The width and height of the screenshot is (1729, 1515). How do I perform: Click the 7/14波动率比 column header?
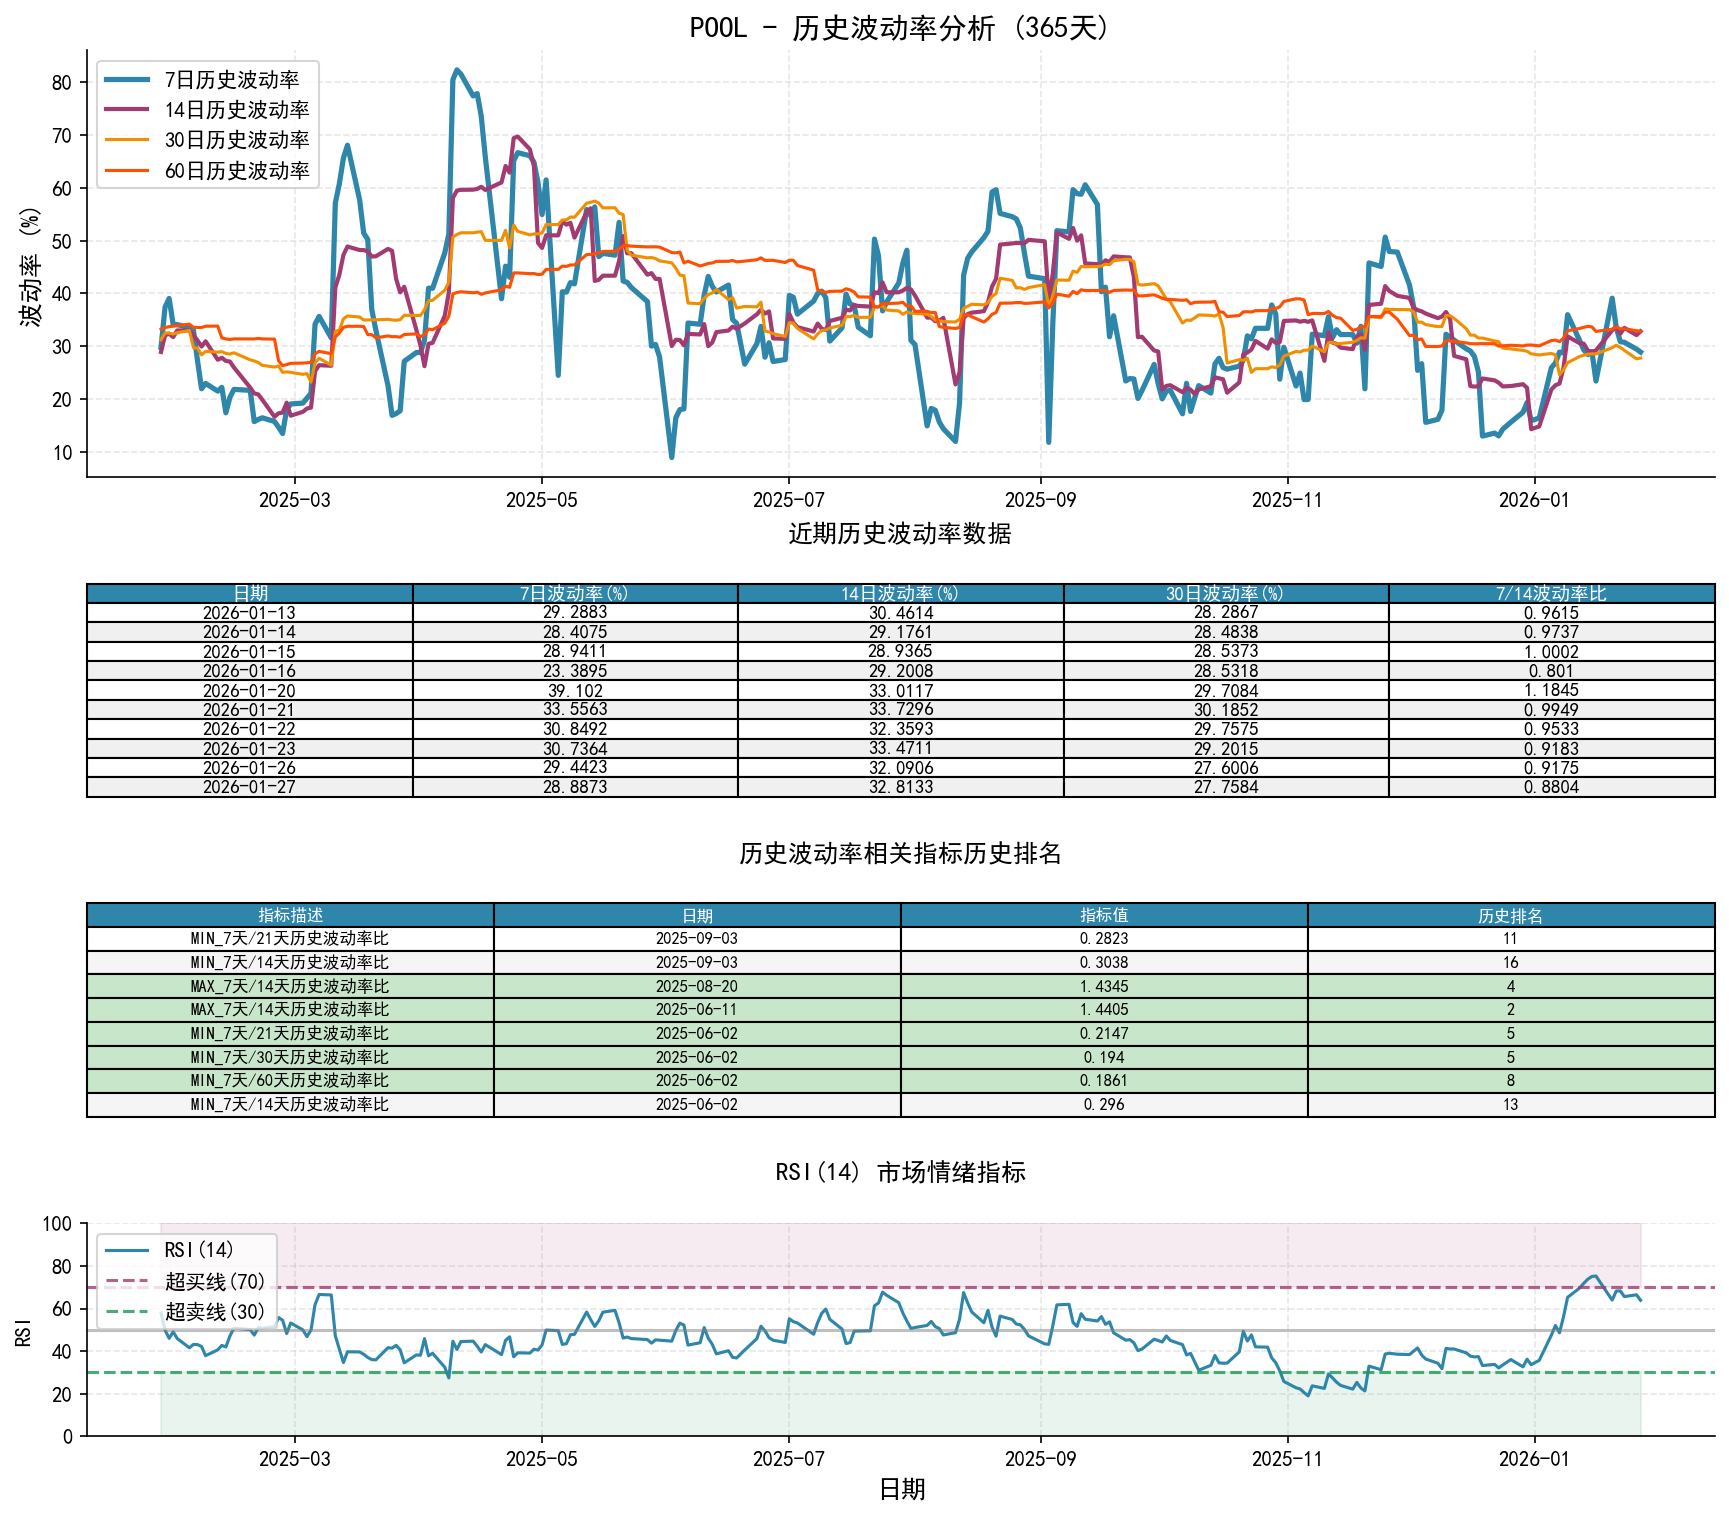click(1551, 593)
